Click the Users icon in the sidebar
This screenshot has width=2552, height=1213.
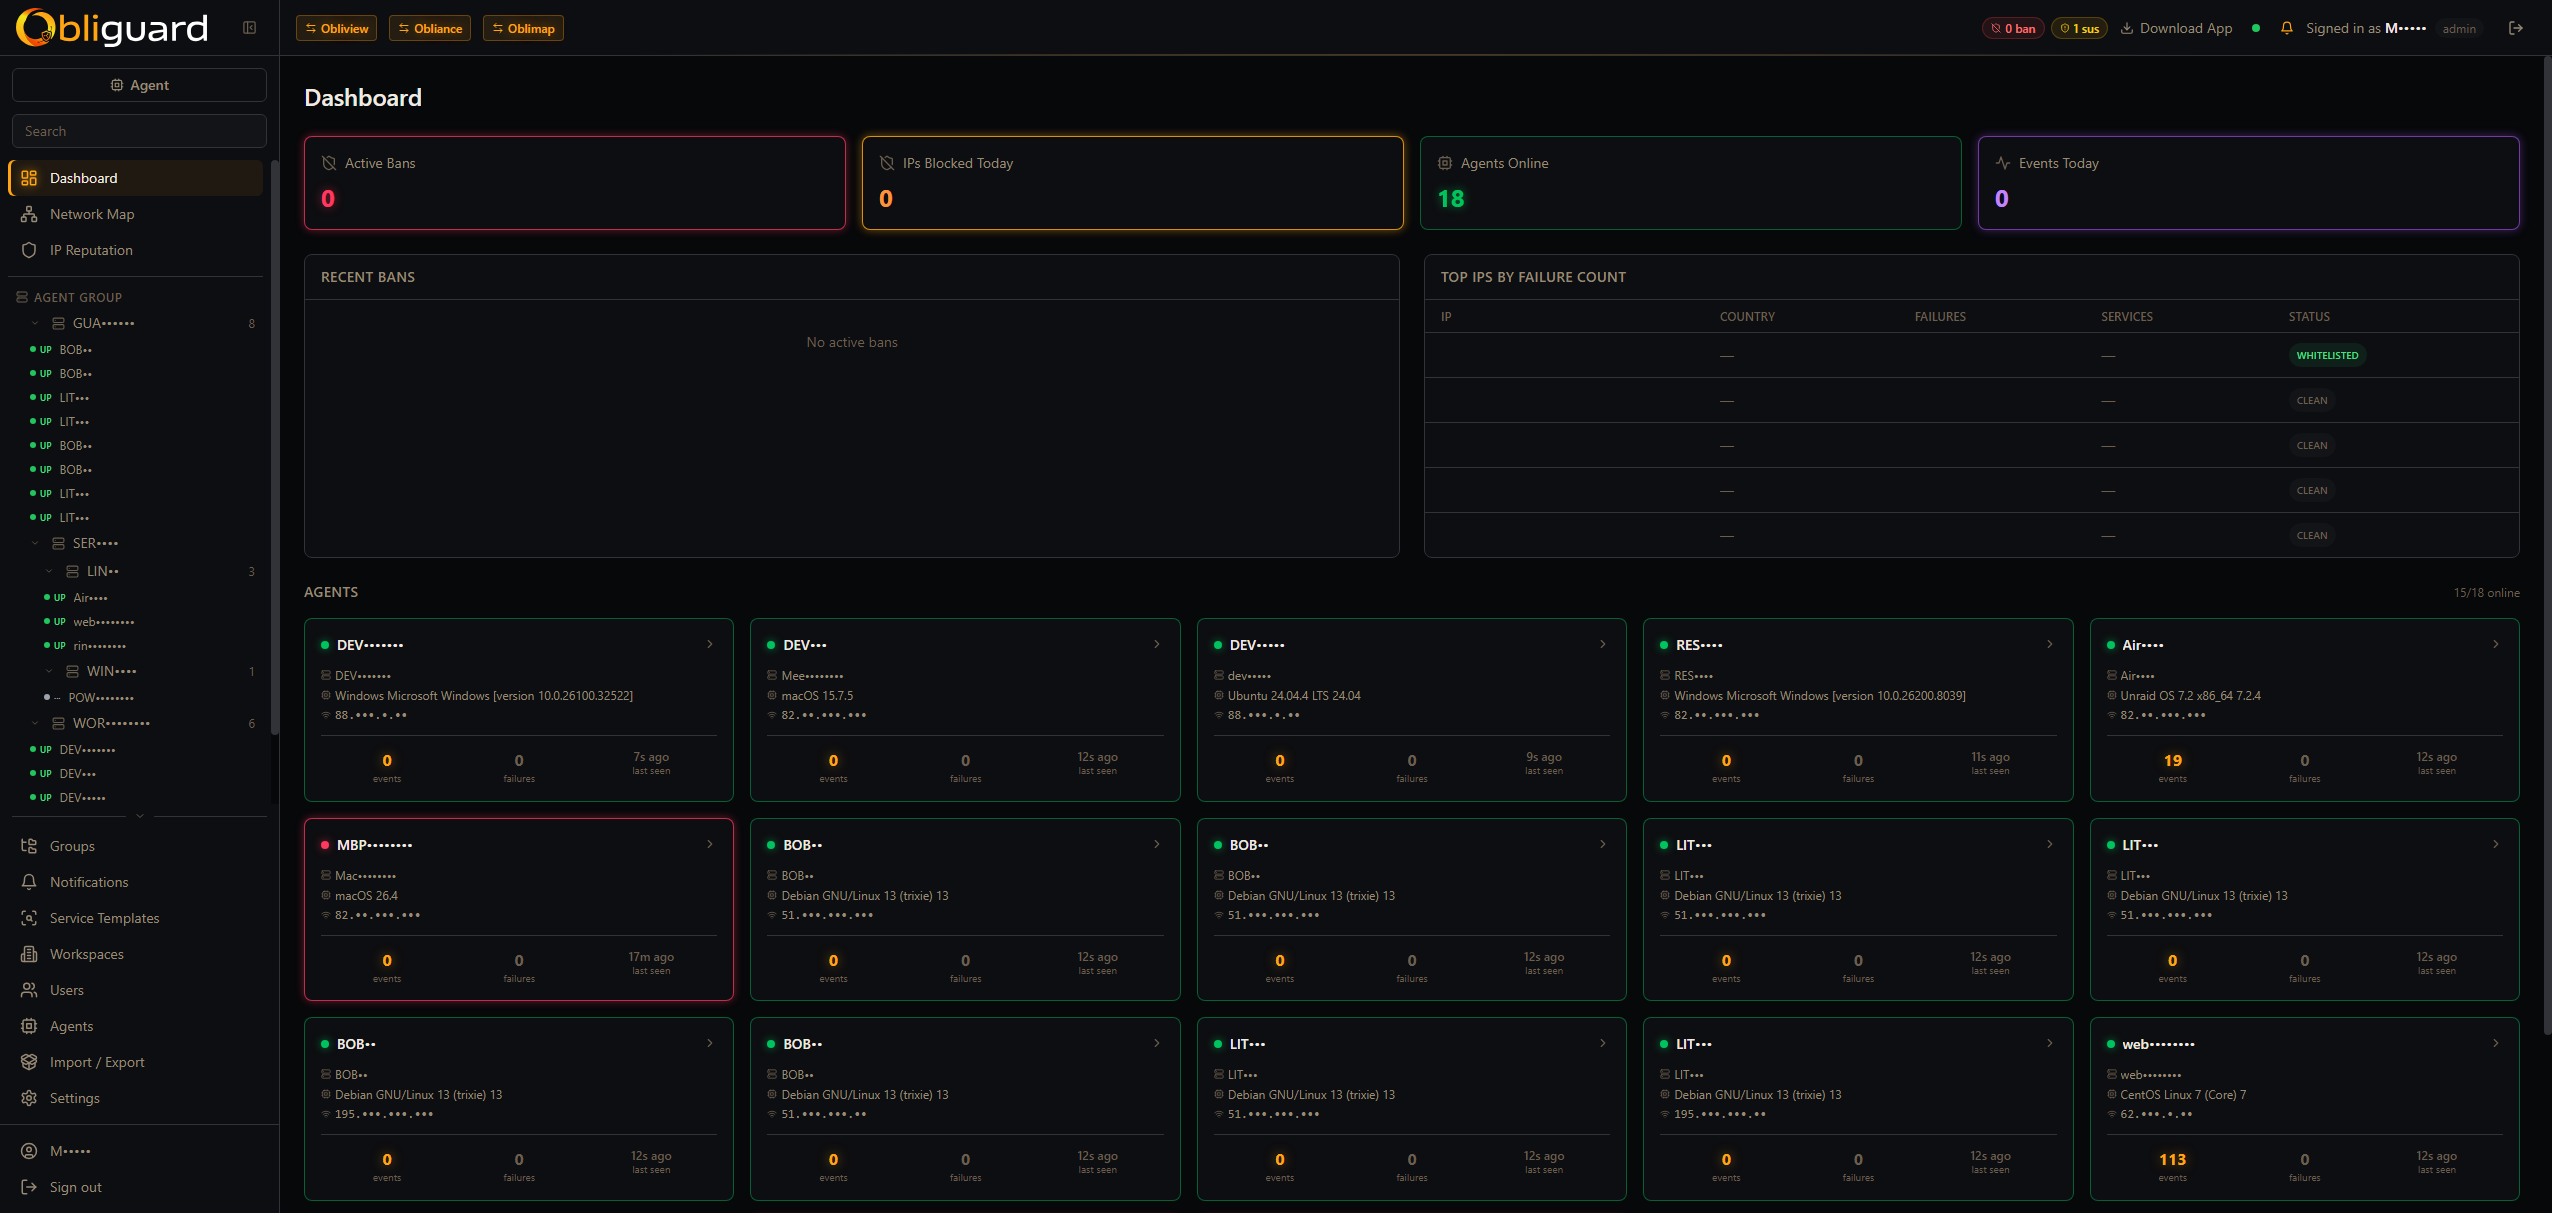click(30, 990)
